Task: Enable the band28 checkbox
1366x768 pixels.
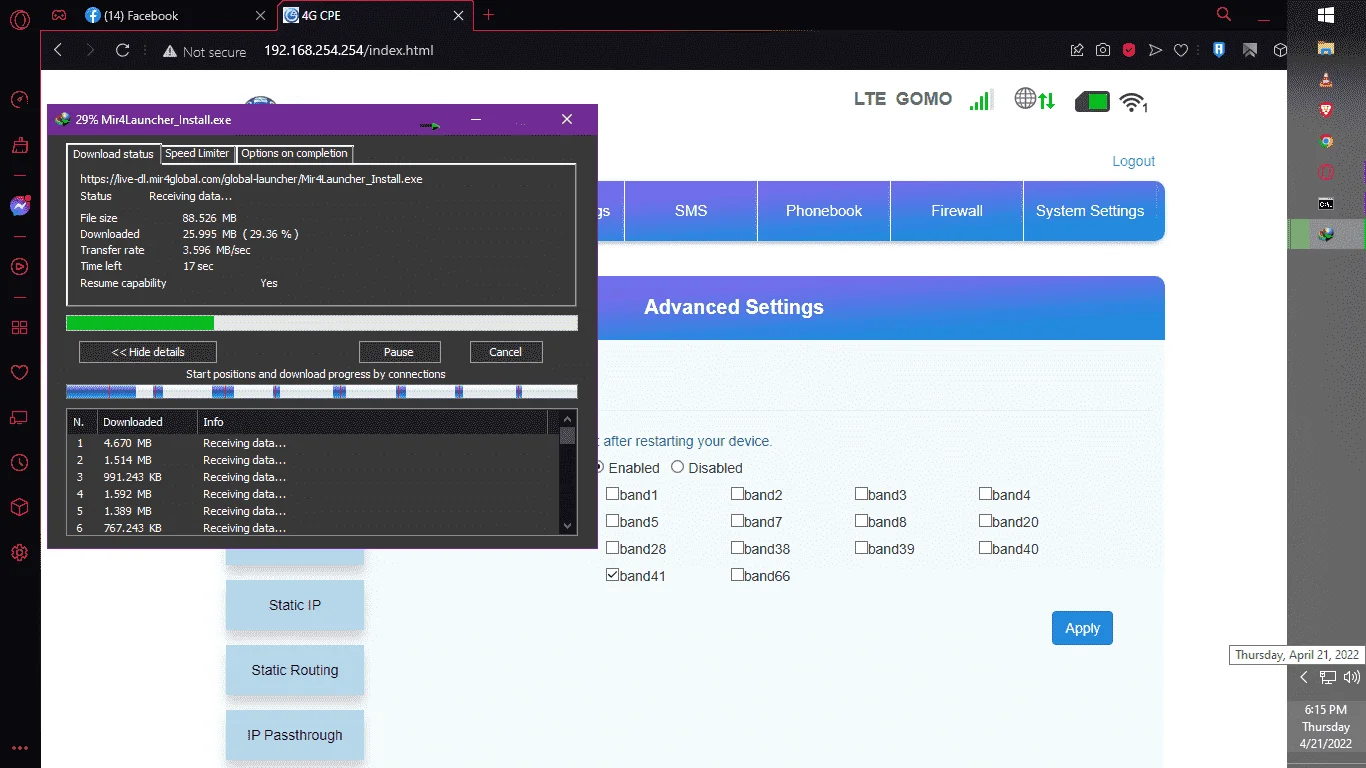Action: pos(612,548)
